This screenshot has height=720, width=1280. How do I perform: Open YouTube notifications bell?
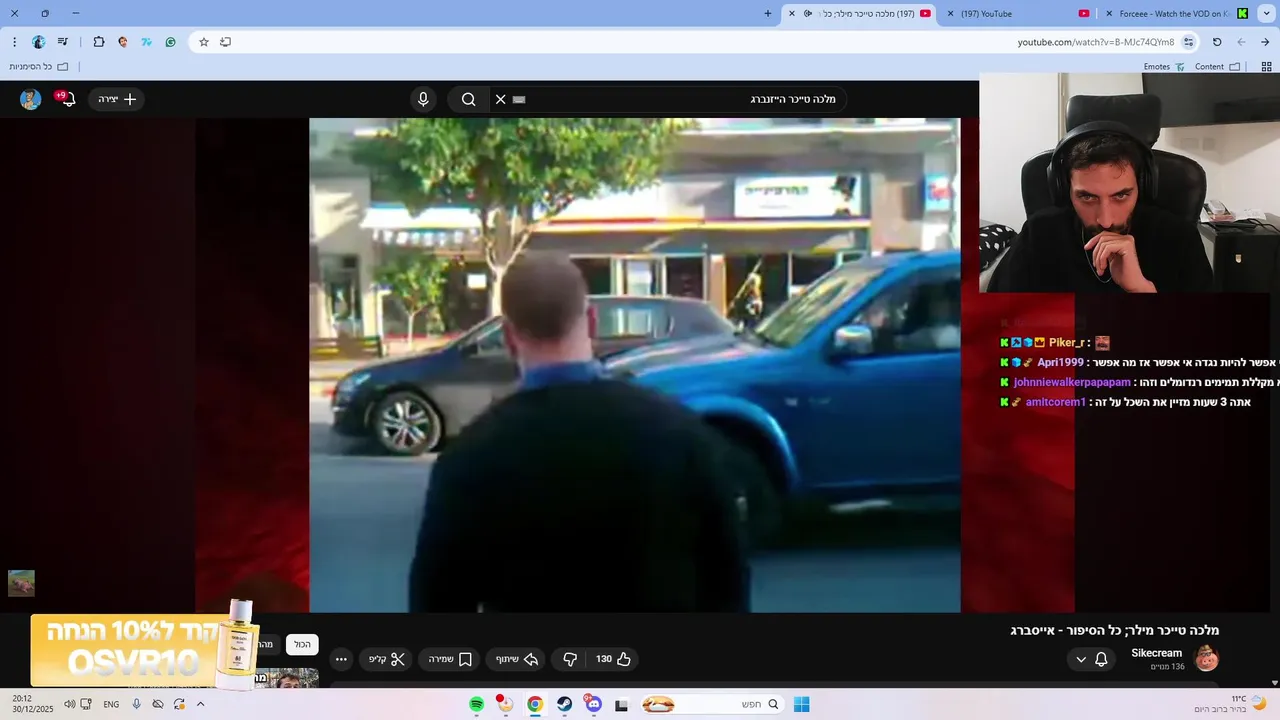[x=66, y=99]
